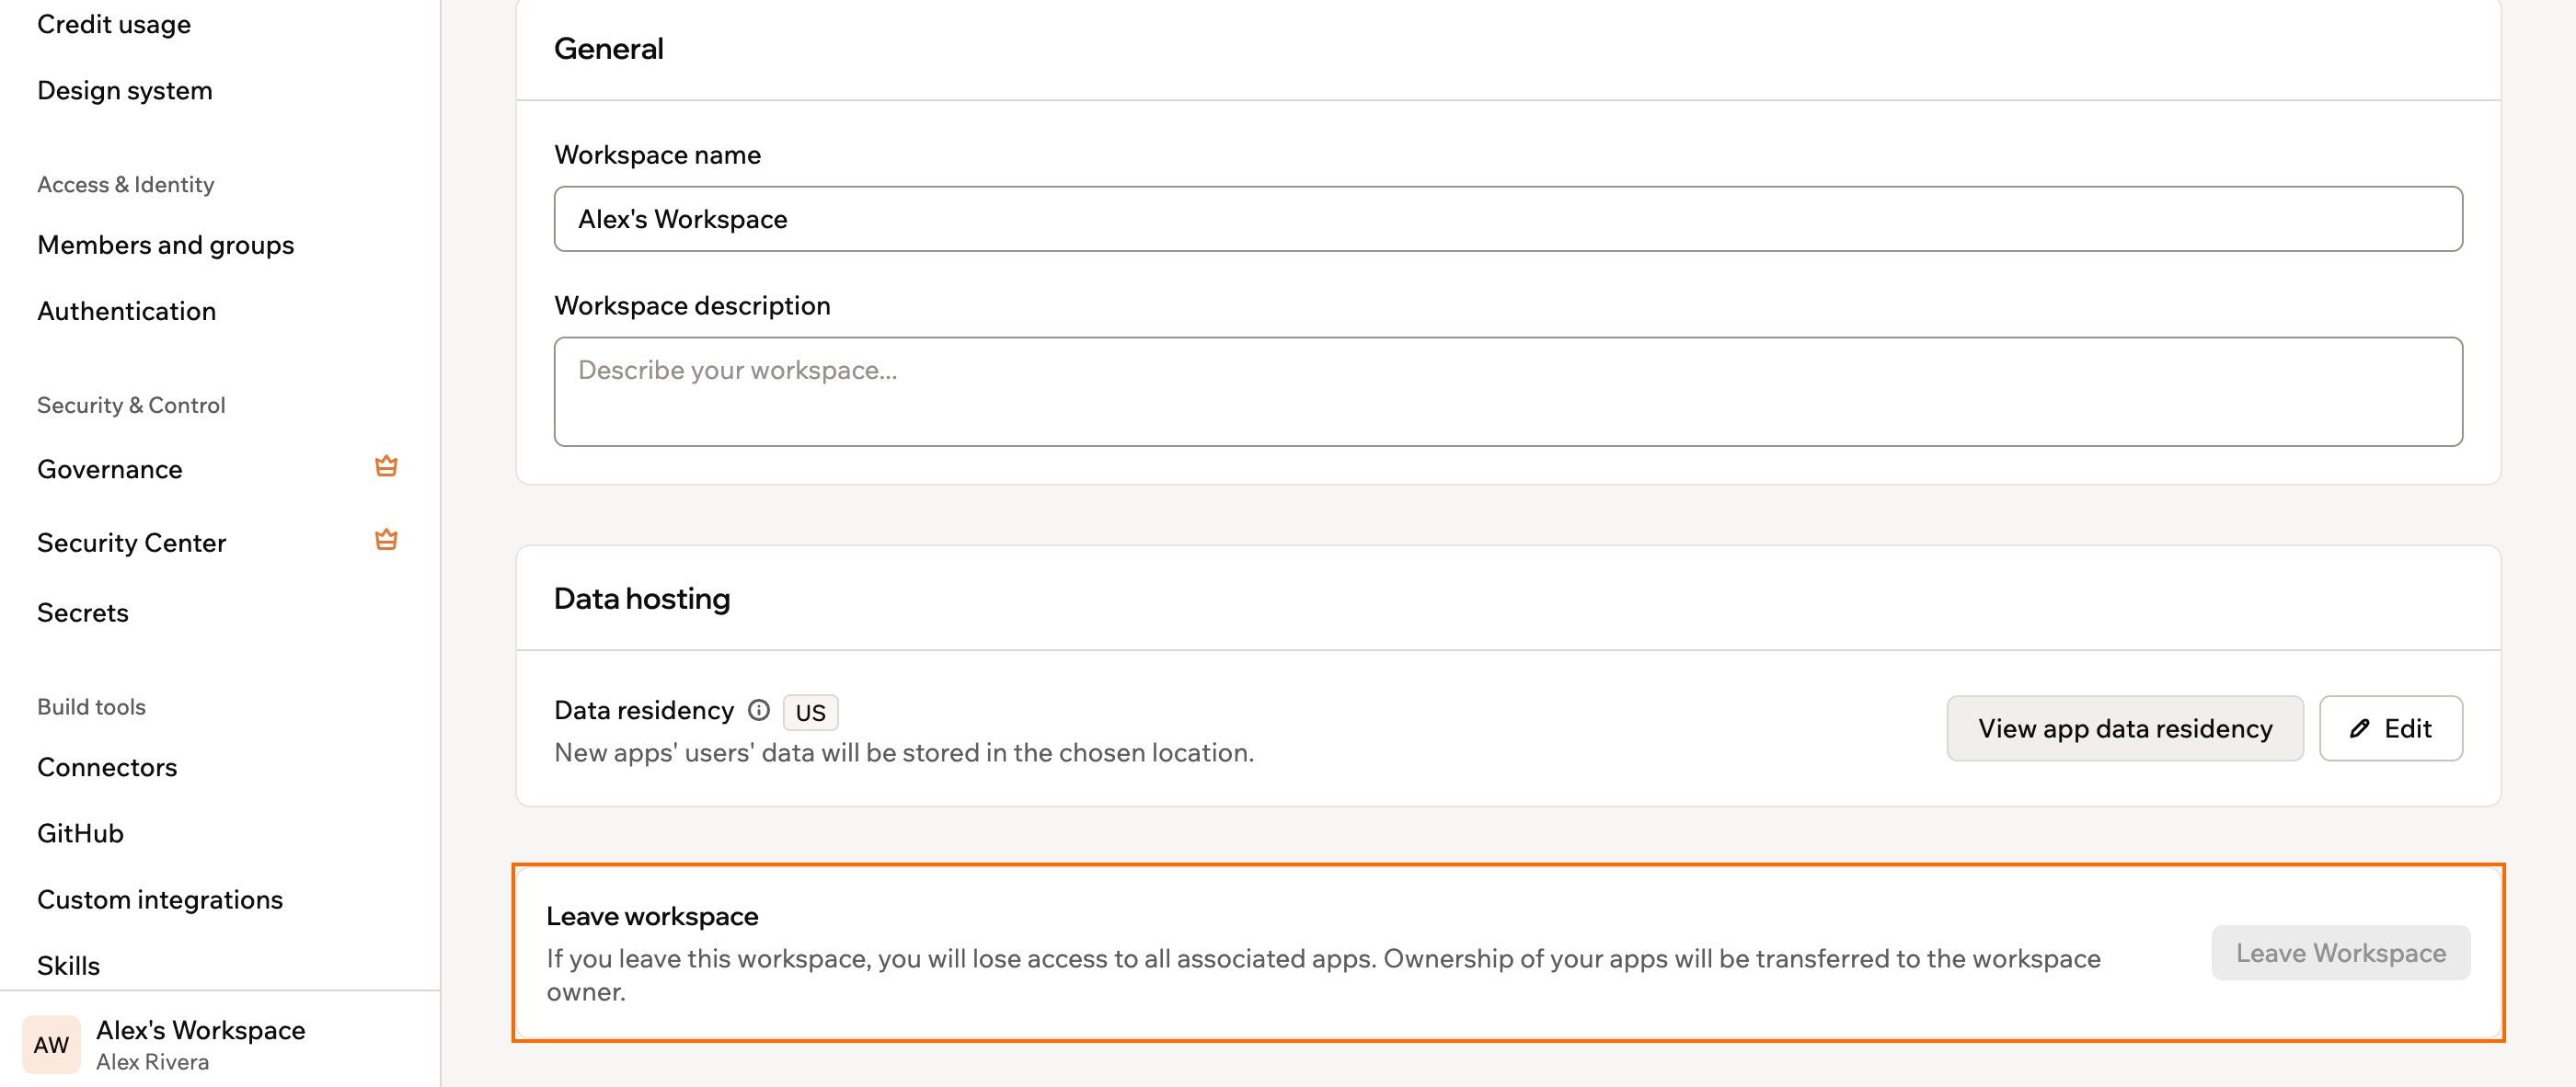Click the Data residency label
2576x1087 pixels.
[x=644, y=710]
